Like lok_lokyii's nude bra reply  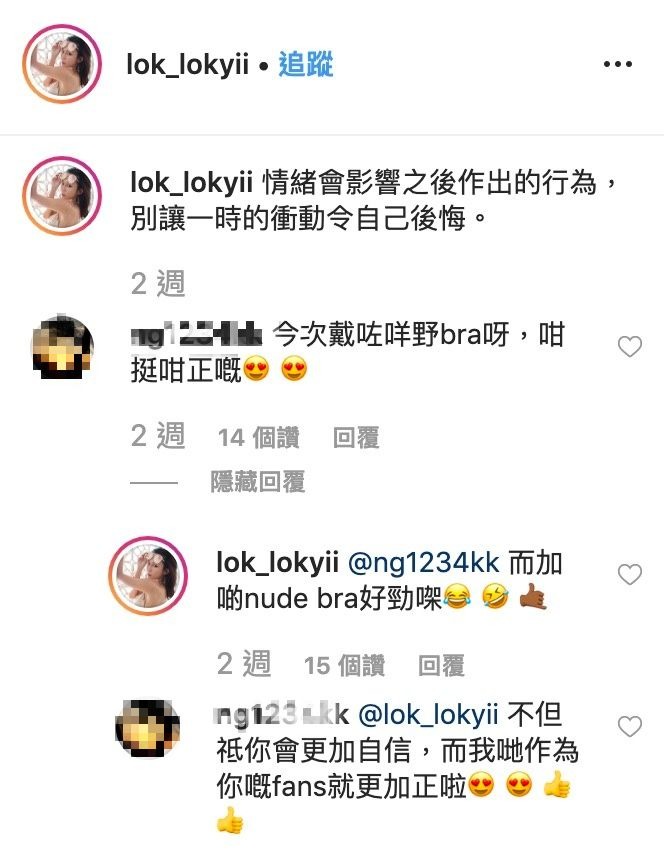[630, 574]
